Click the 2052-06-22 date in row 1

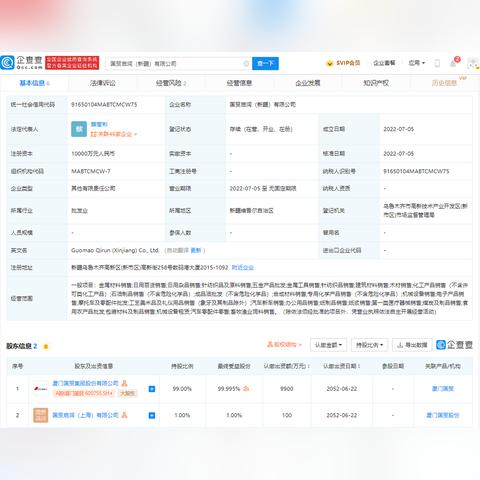(x=342, y=389)
